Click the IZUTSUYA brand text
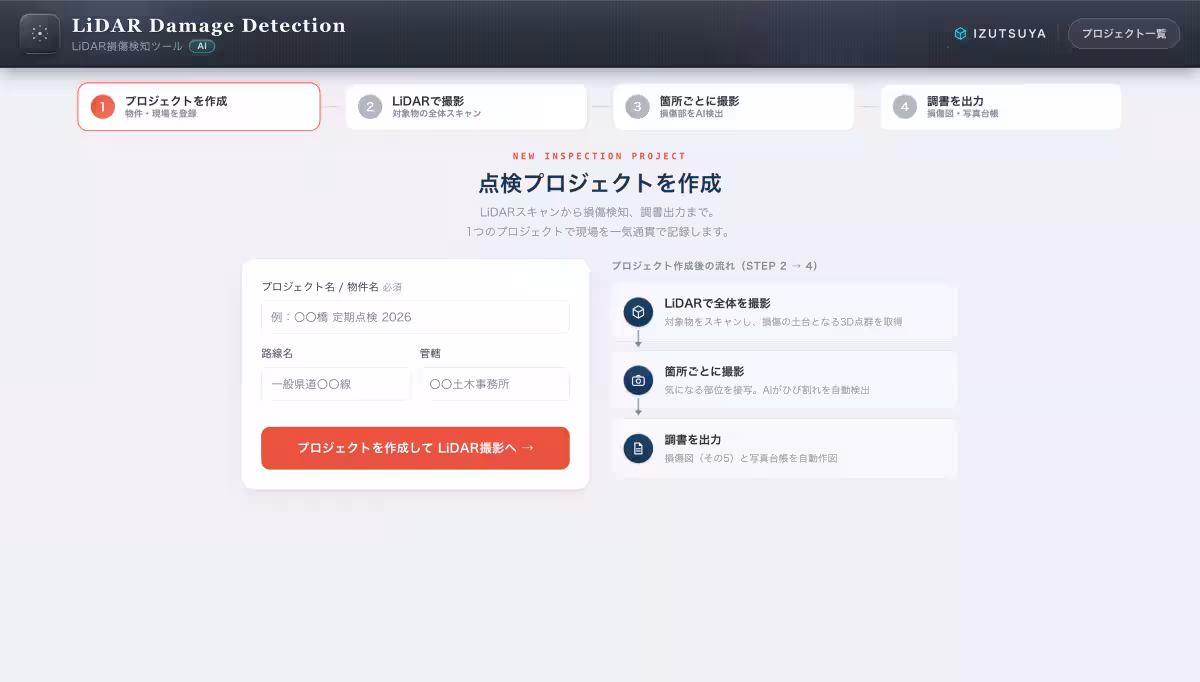Screen dimensions: 1200x682 pyautogui.click(x=1010, y=33)
